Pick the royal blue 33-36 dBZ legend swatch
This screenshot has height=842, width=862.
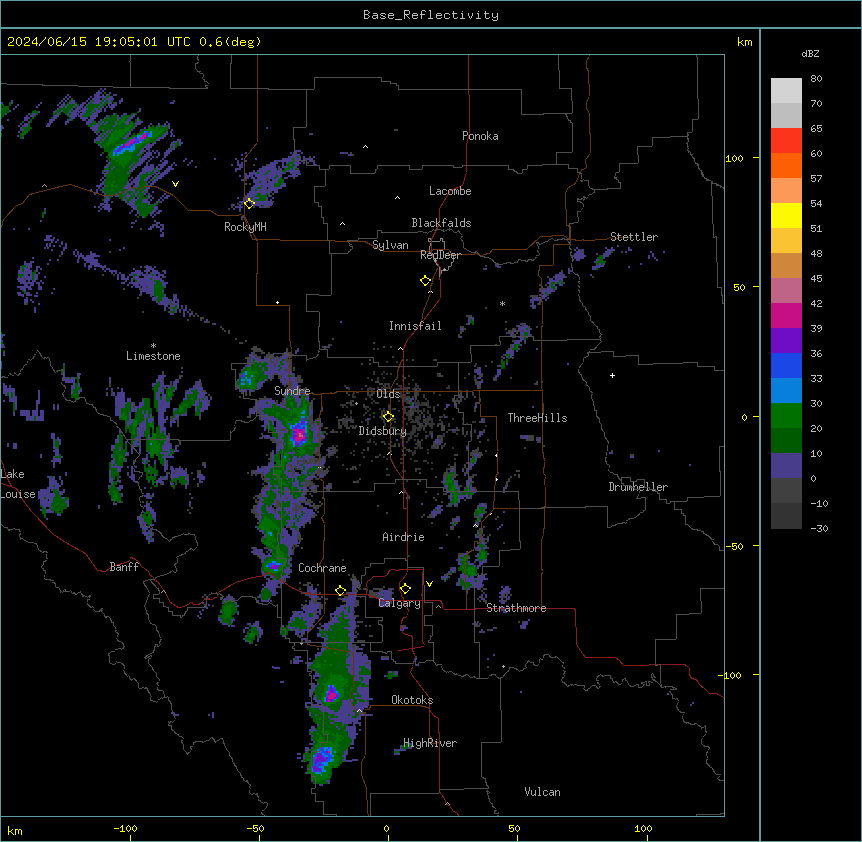pyautogui.click(x=786, y=365)
